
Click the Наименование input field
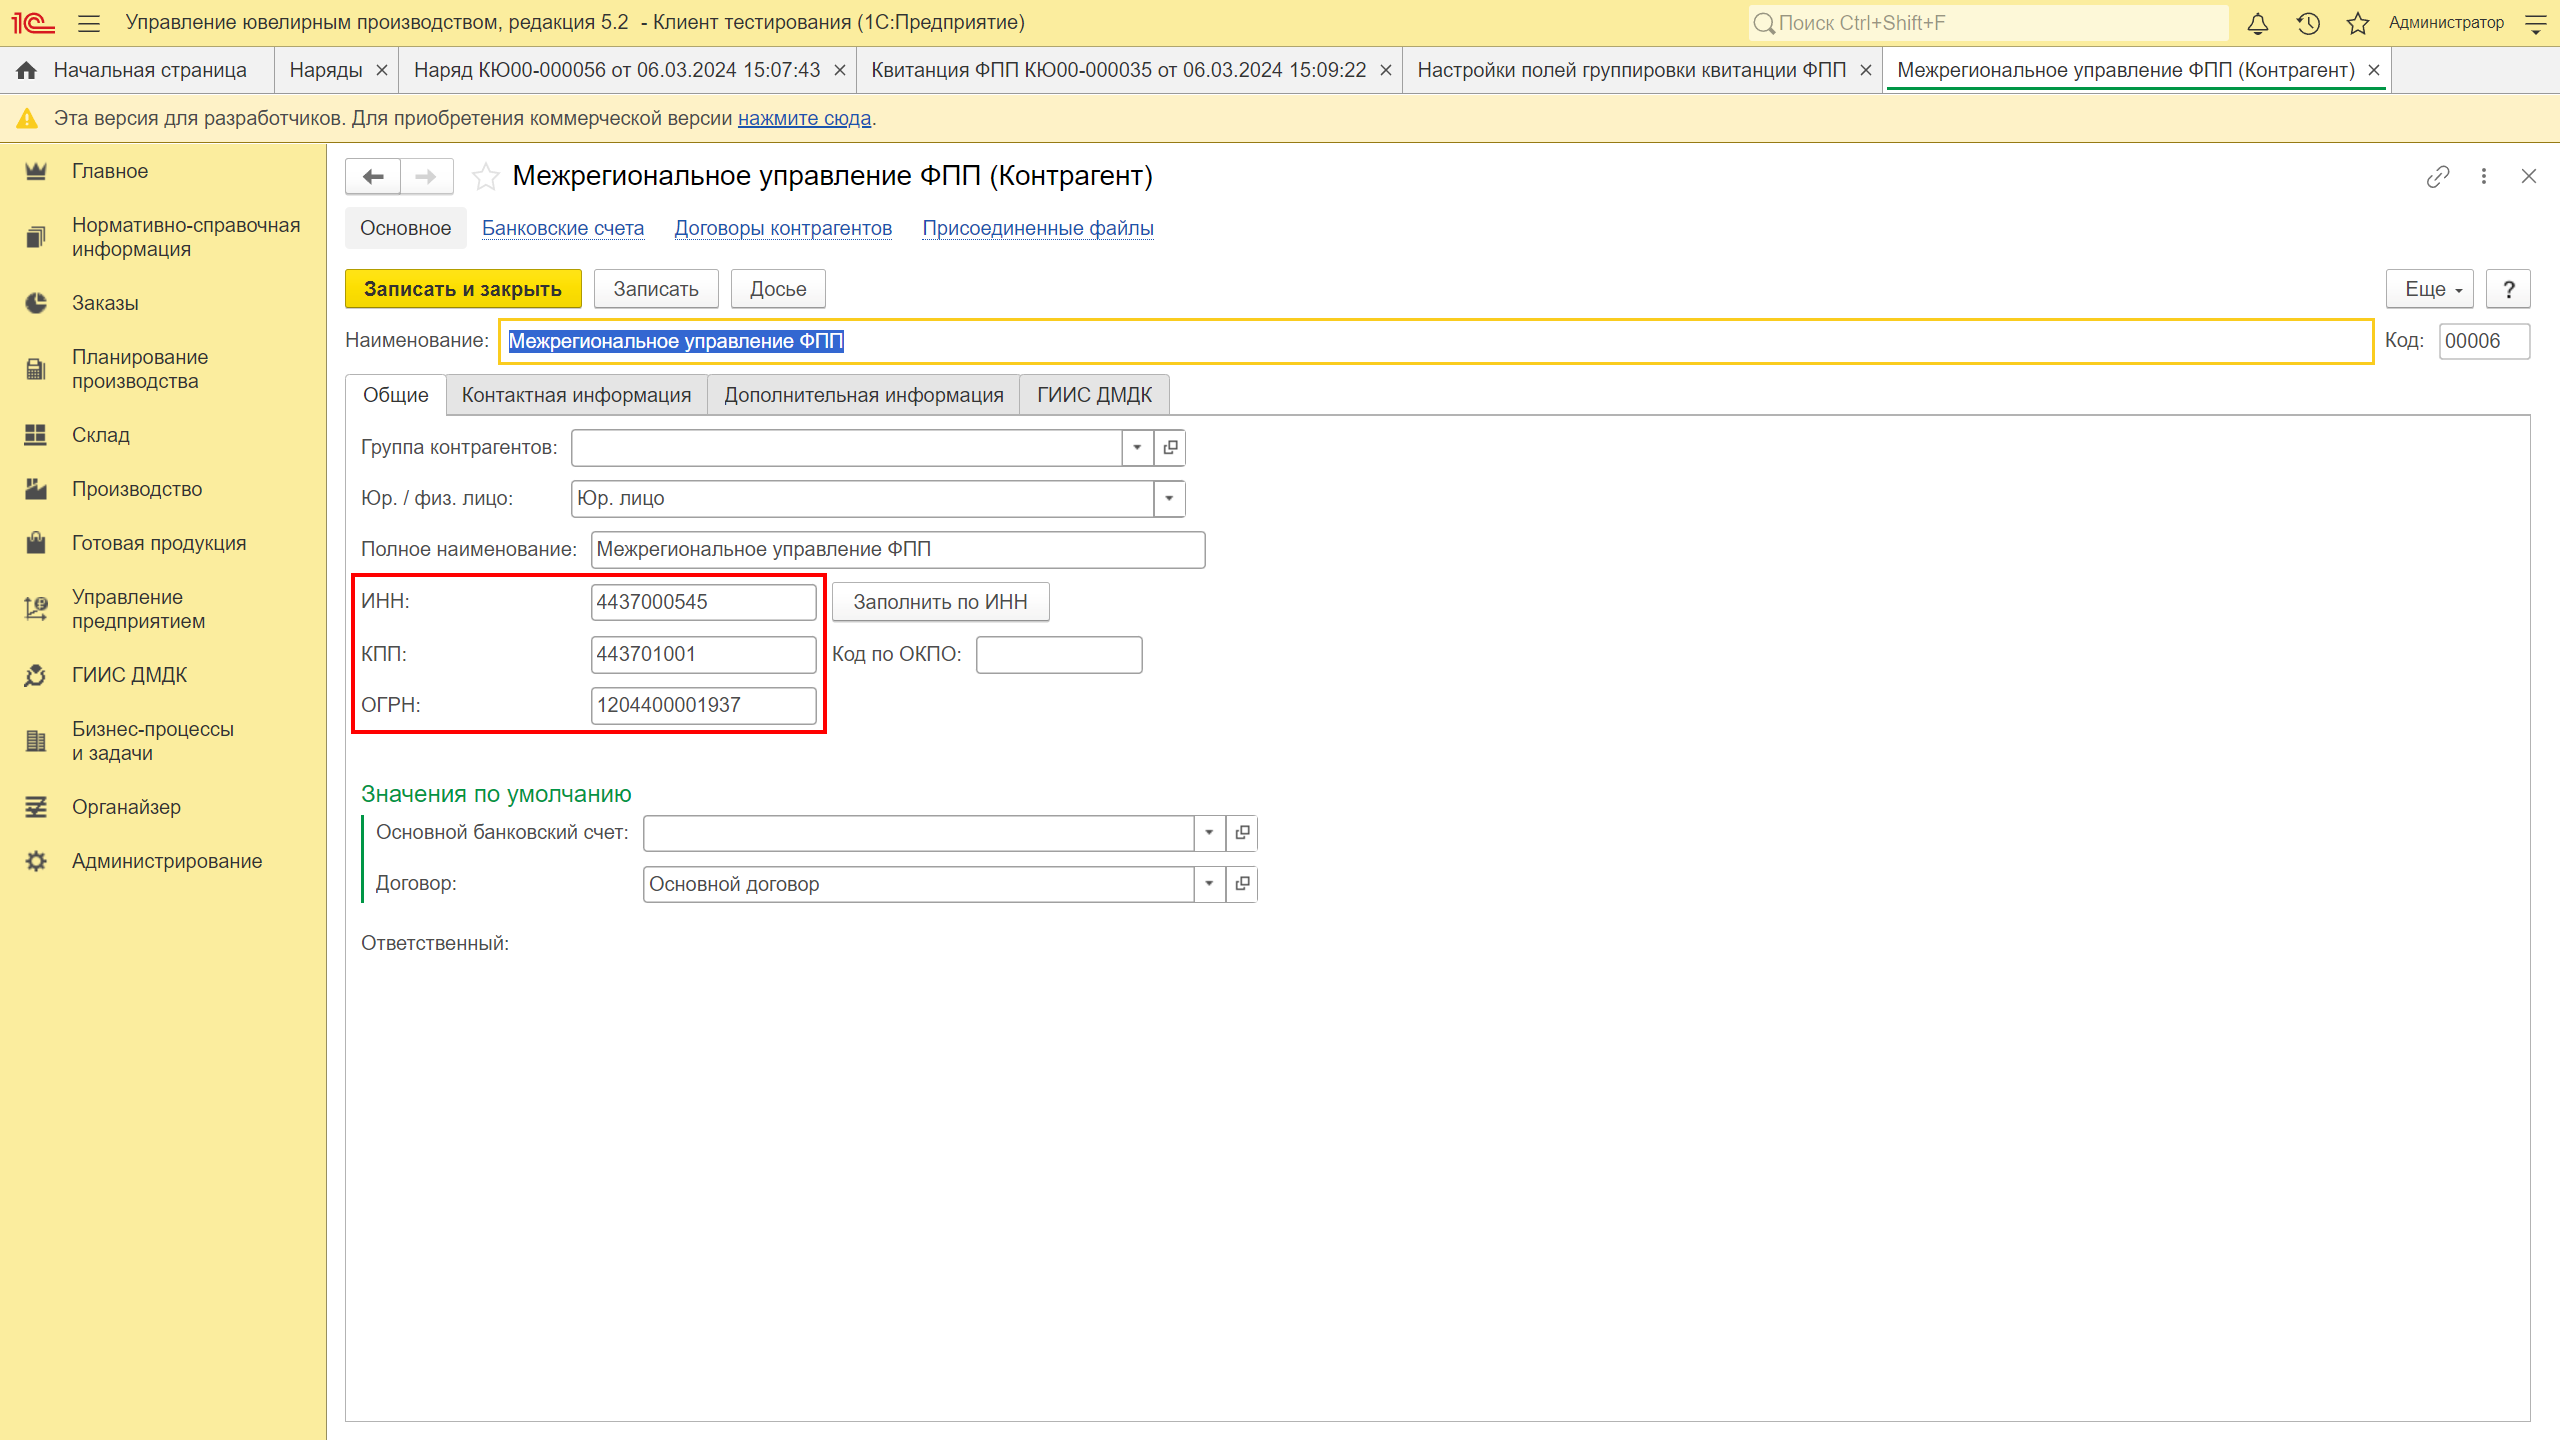[1436, 341]
